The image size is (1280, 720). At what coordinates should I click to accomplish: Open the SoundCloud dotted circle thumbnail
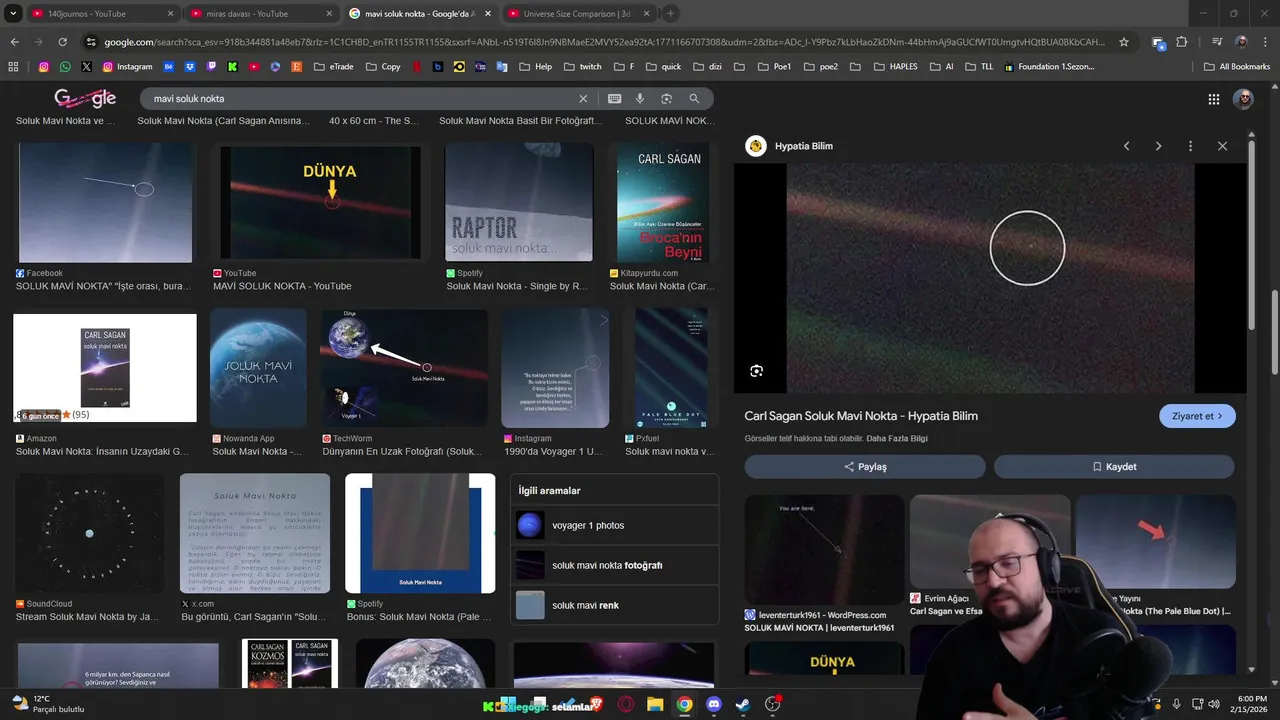click(x=90, y=534)
